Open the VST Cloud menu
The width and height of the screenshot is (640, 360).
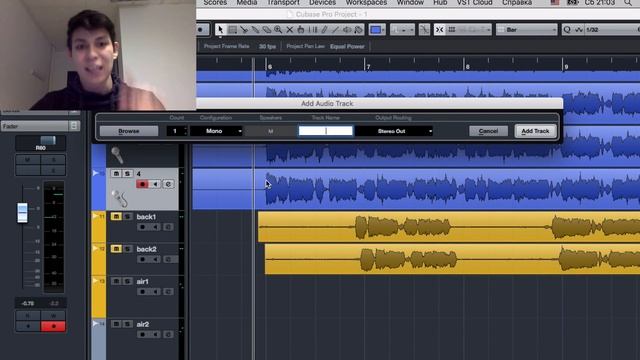pos(474,3)
